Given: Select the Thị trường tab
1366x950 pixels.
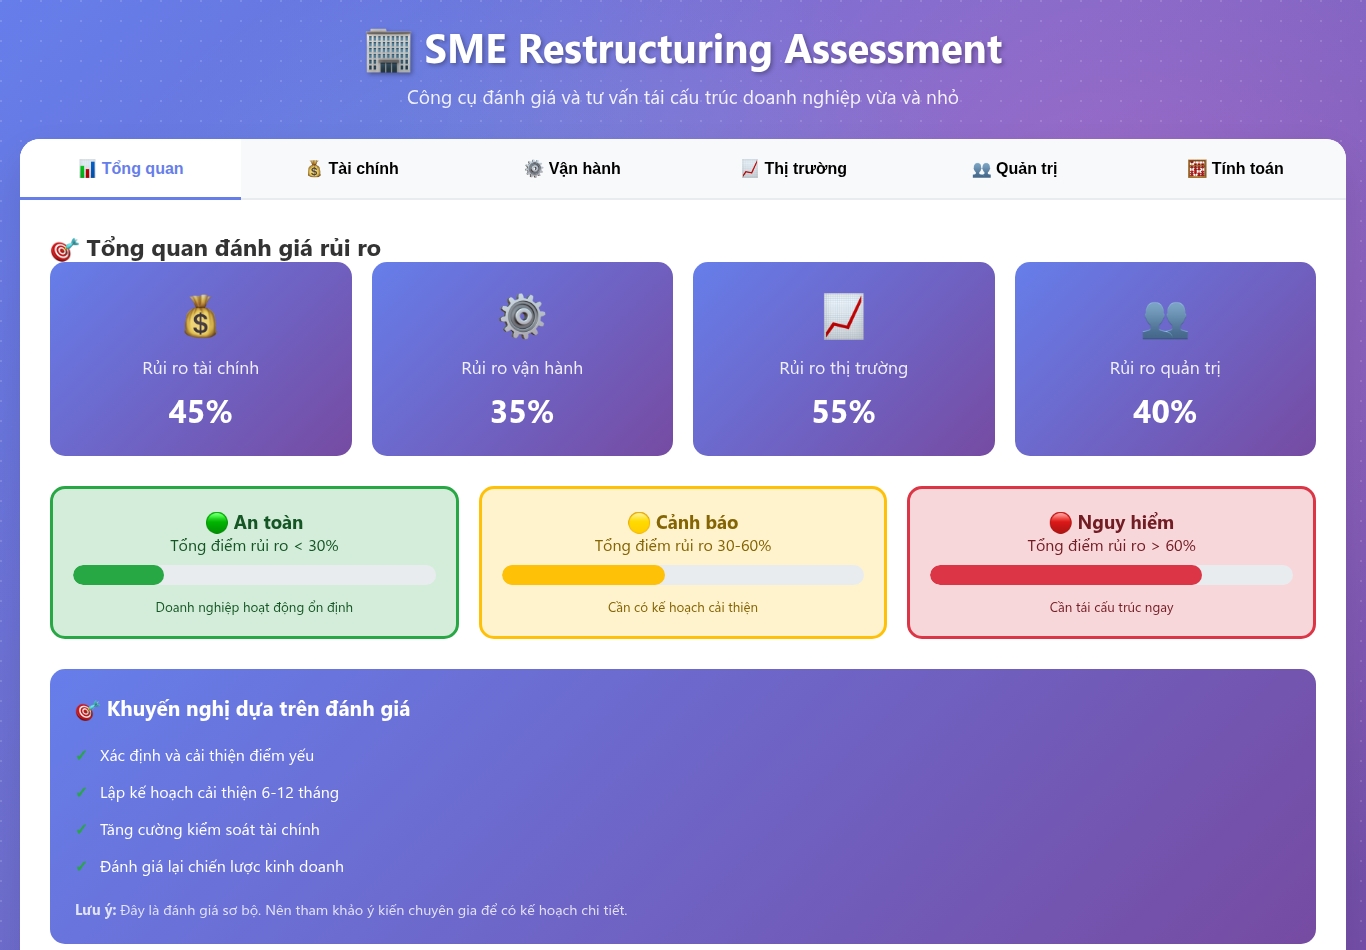Looking at the screenshot, I should pos(794,169).
